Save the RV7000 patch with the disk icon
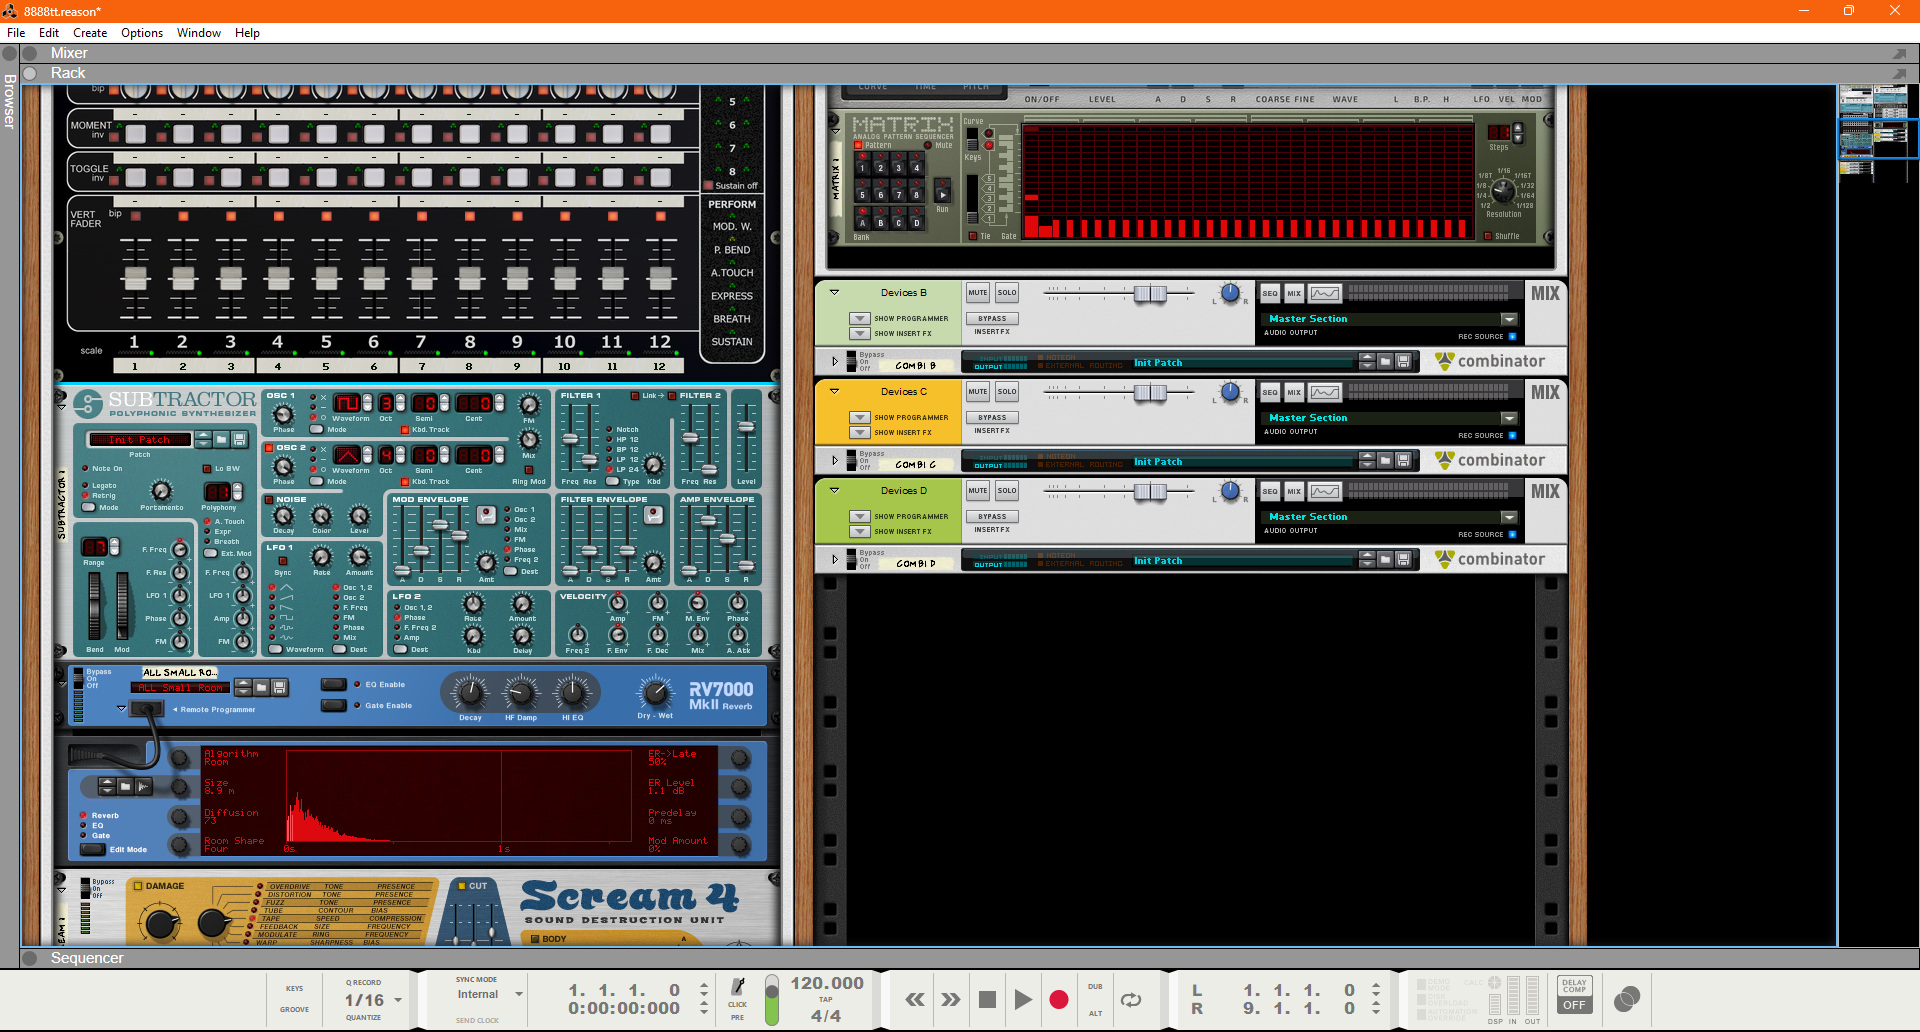Image resolution: width=1920 pixels, height=1032 pixels. pyautogui.click(x=280, y=687)
